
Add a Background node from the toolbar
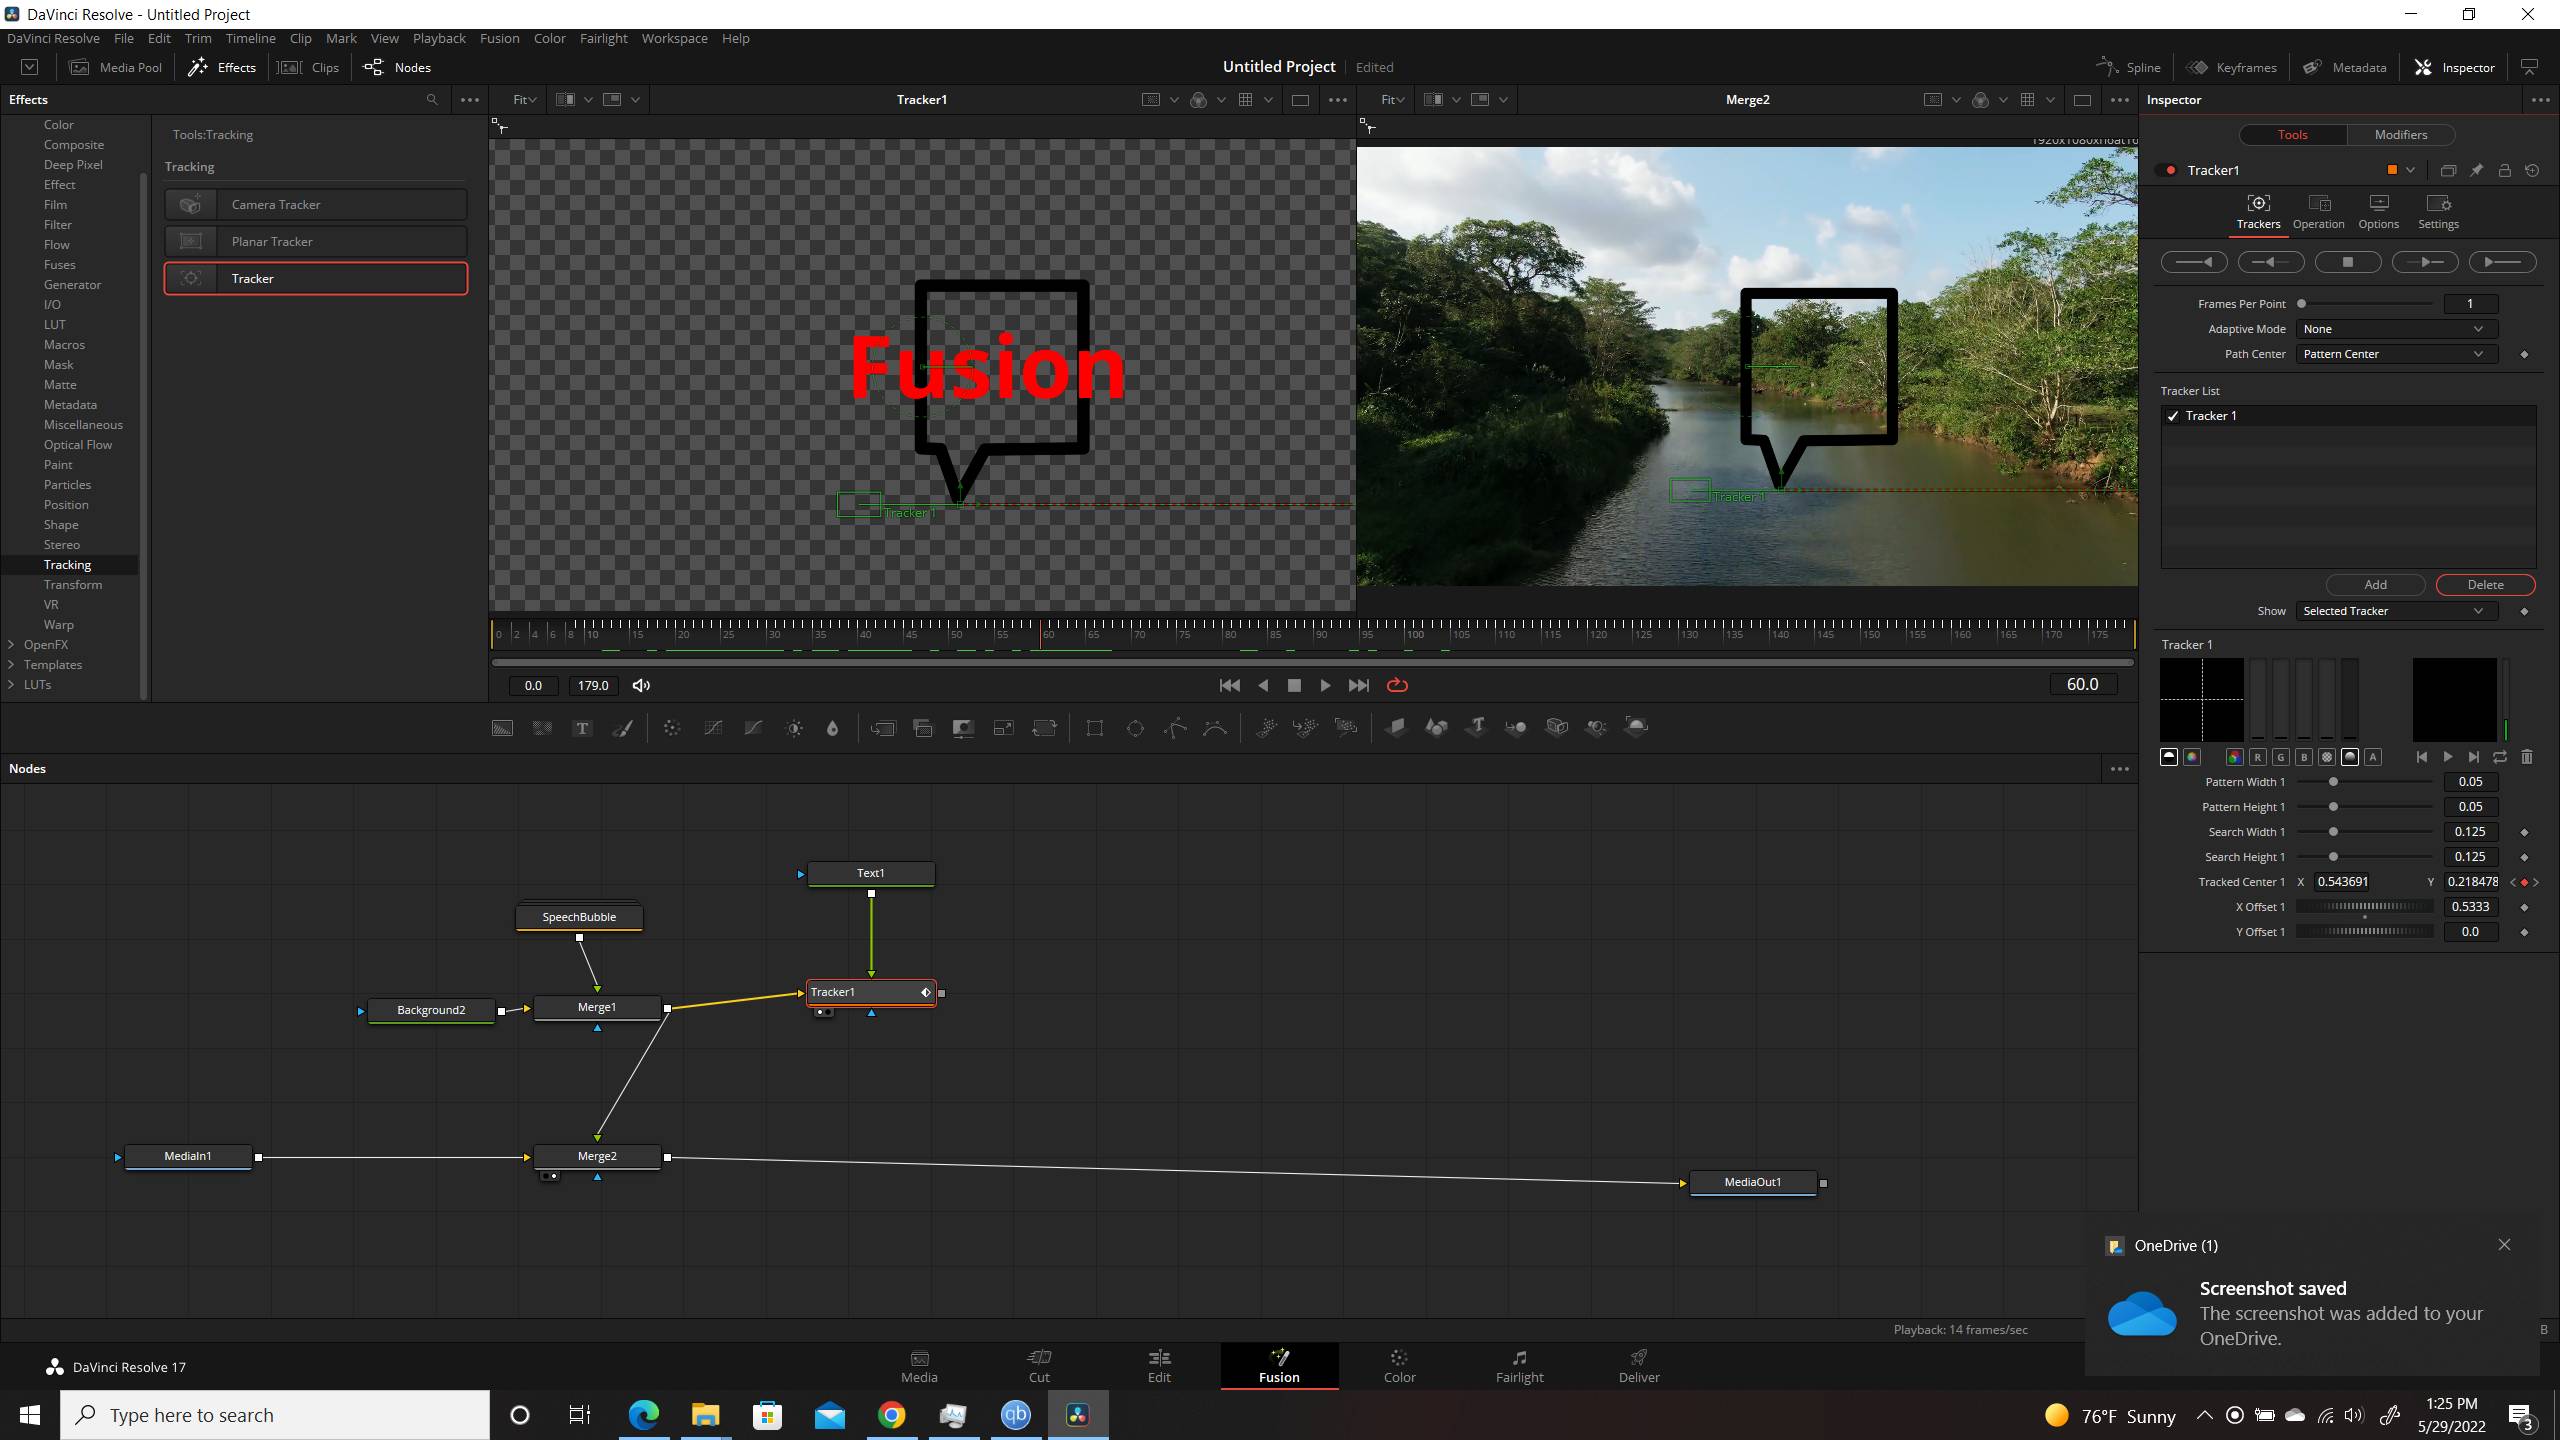click(502, 728)
